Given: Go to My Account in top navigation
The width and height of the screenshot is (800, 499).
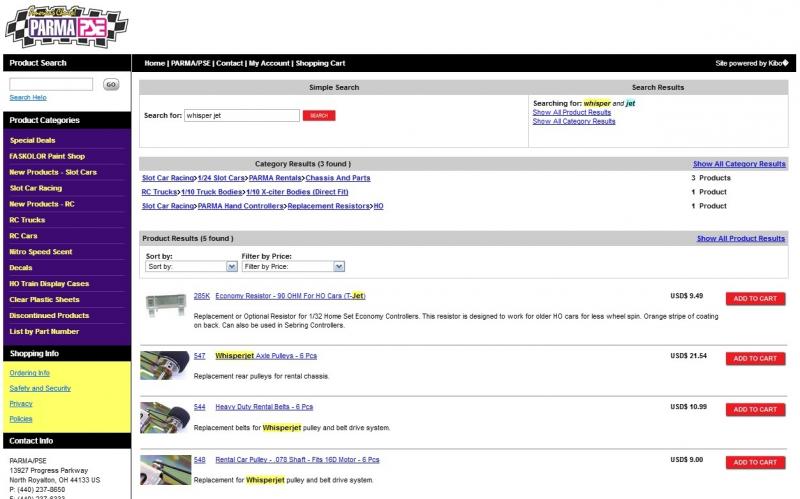Looking at the screenshot, I should (269, 63).
